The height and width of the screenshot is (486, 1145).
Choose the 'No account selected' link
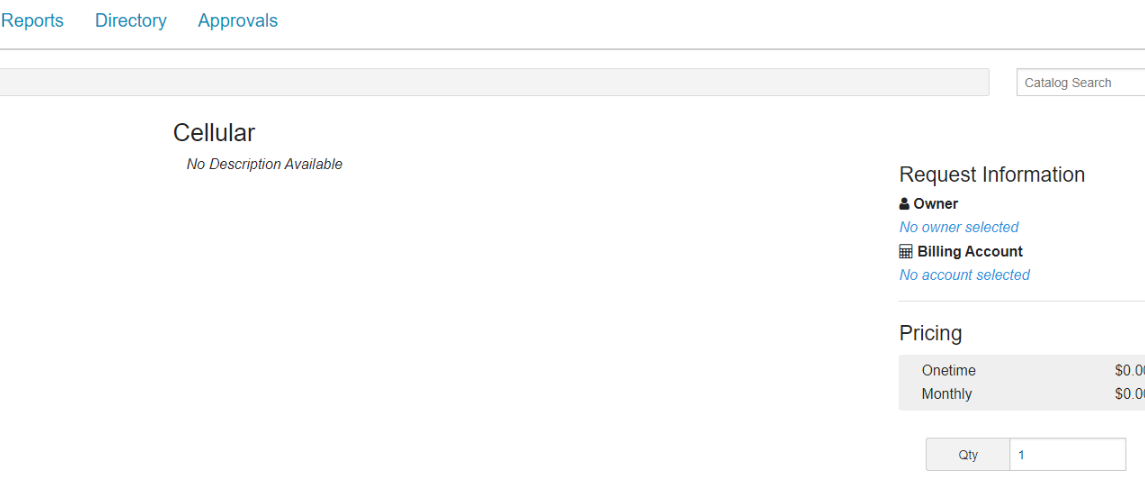pos(964,275)
